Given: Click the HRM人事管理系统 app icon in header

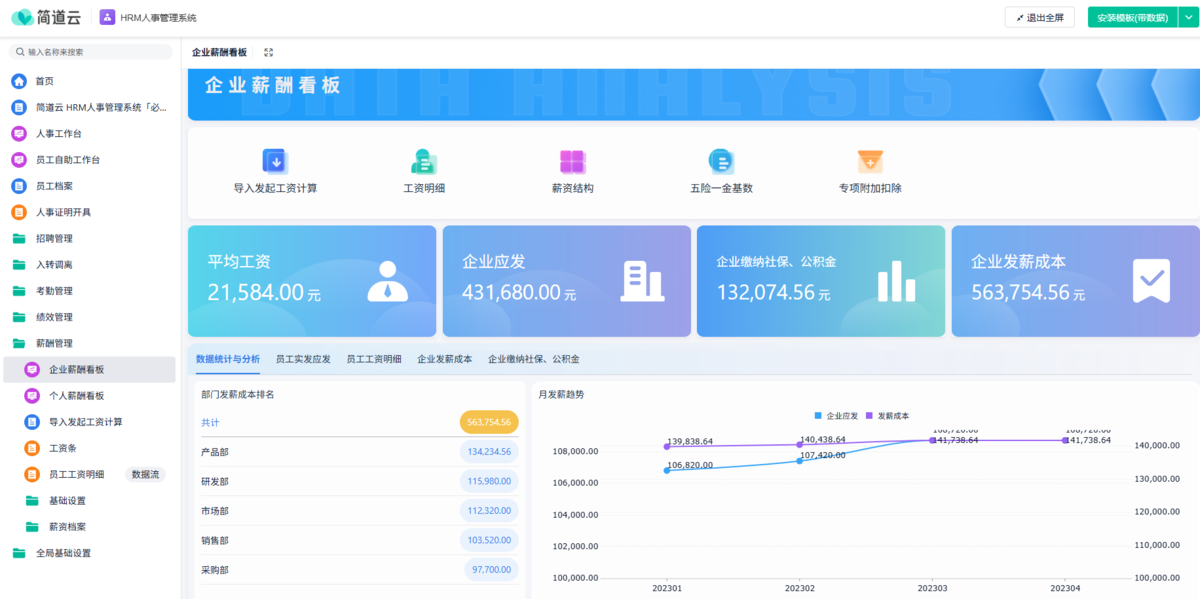Looking at the screenshot, I should point(107,17).
